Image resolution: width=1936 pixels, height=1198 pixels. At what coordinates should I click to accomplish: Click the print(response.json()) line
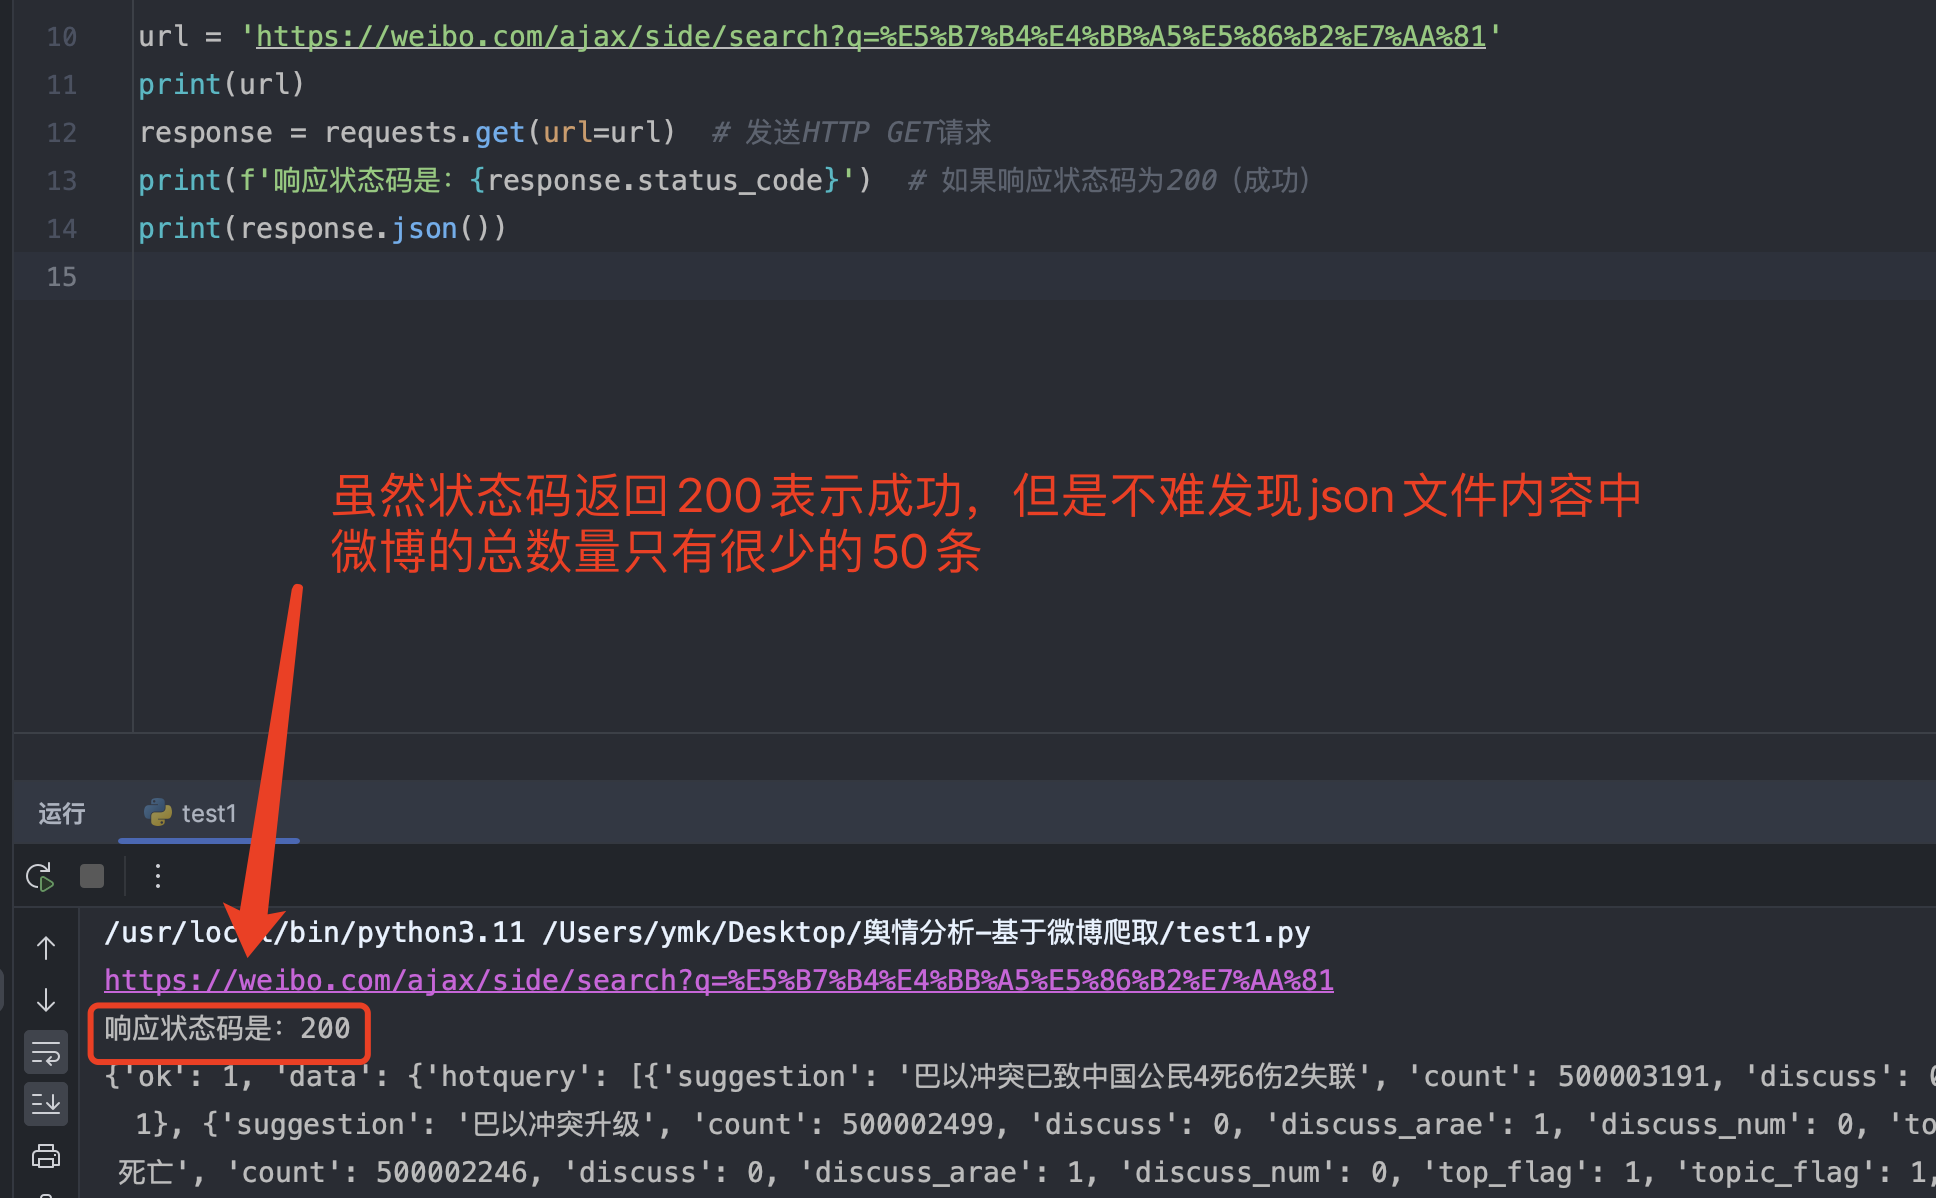(322, 229)
